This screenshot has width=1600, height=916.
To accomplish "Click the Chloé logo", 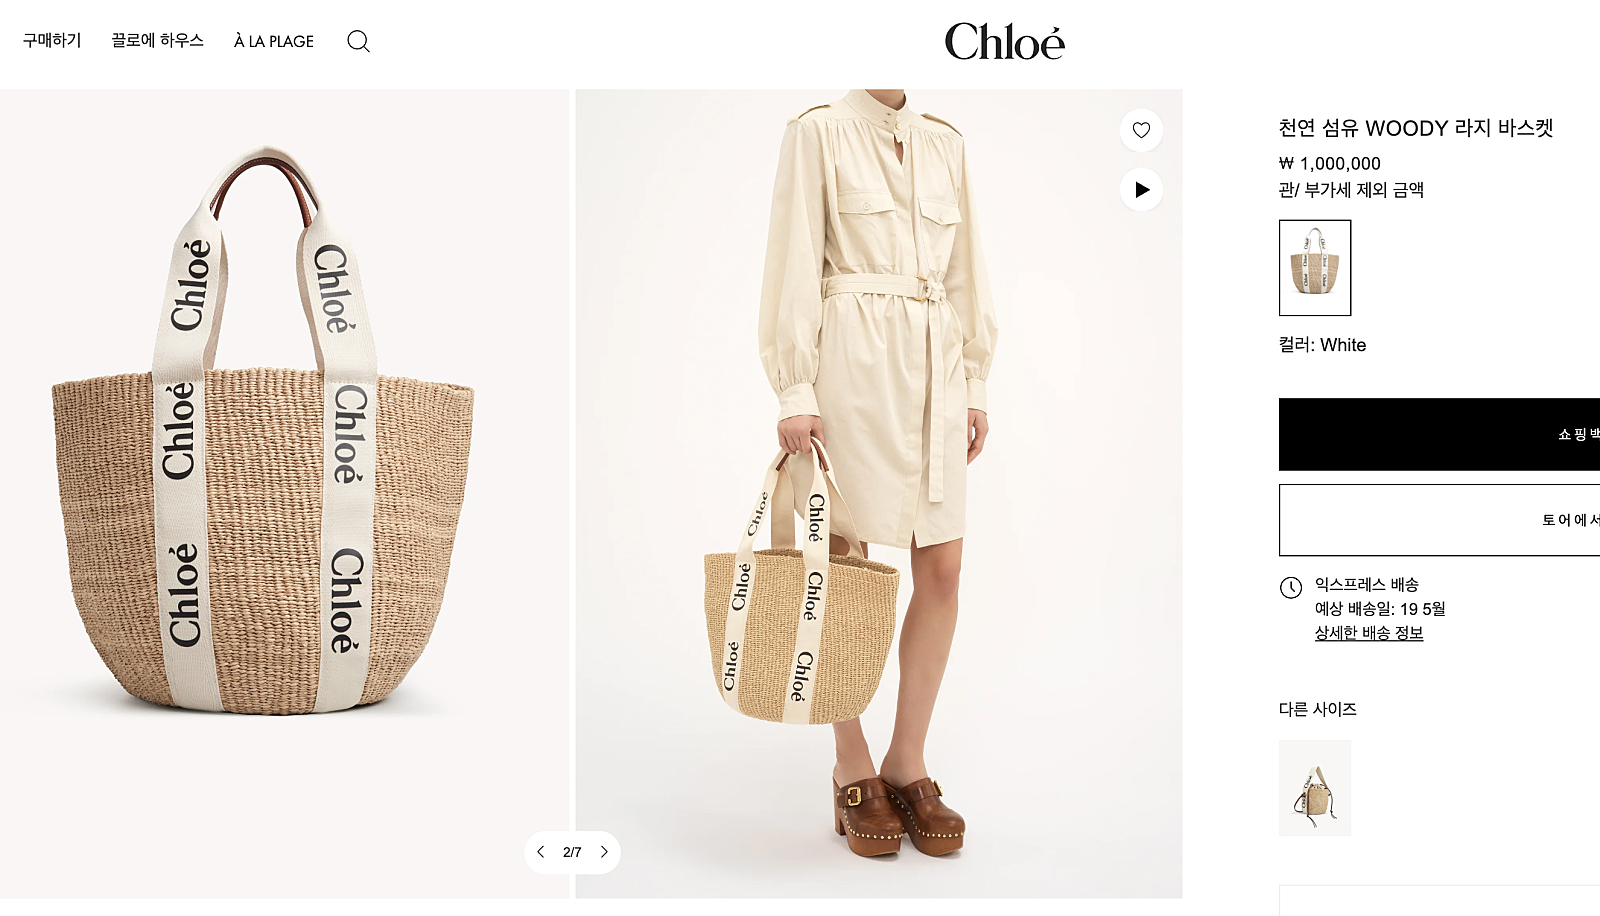I will 1004,41.
